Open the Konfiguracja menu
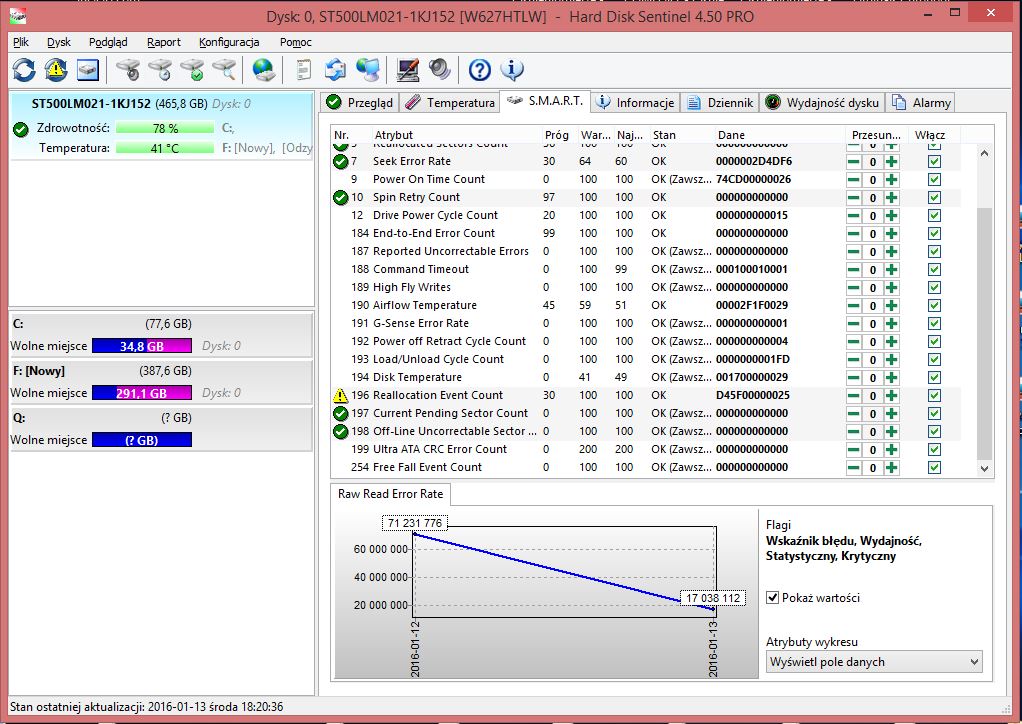 [229, 42]
